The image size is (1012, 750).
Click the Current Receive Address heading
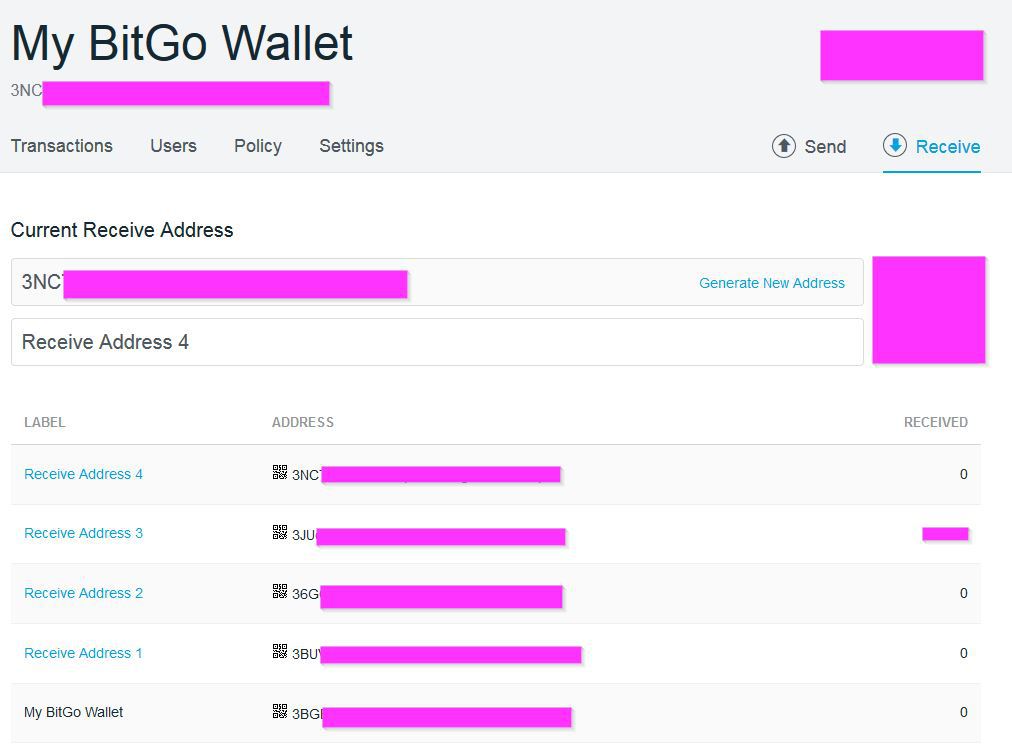122,230
